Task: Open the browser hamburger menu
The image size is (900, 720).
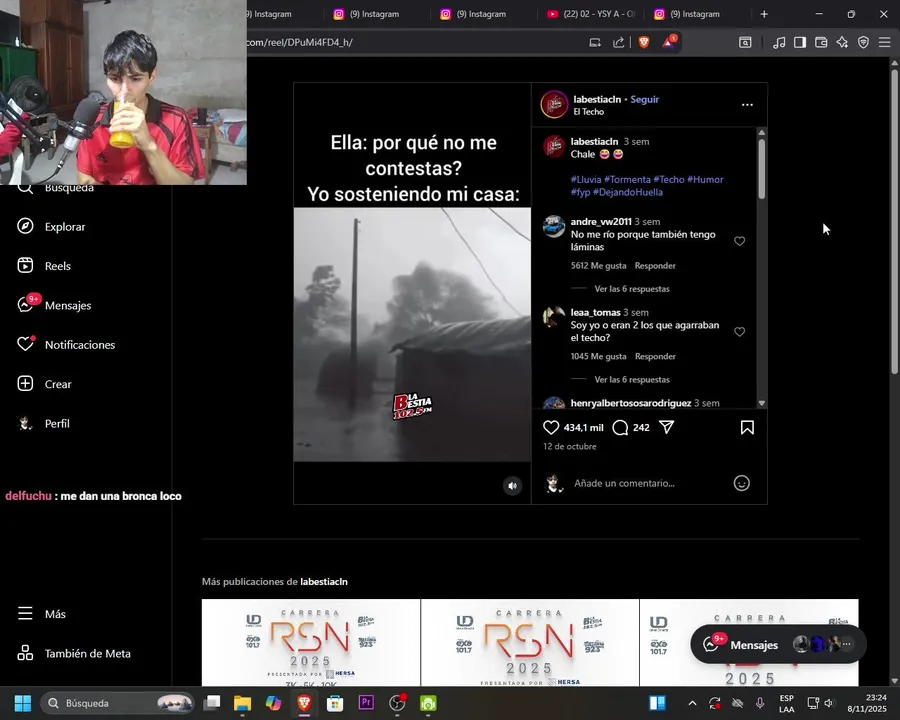Action: (885, 42)
